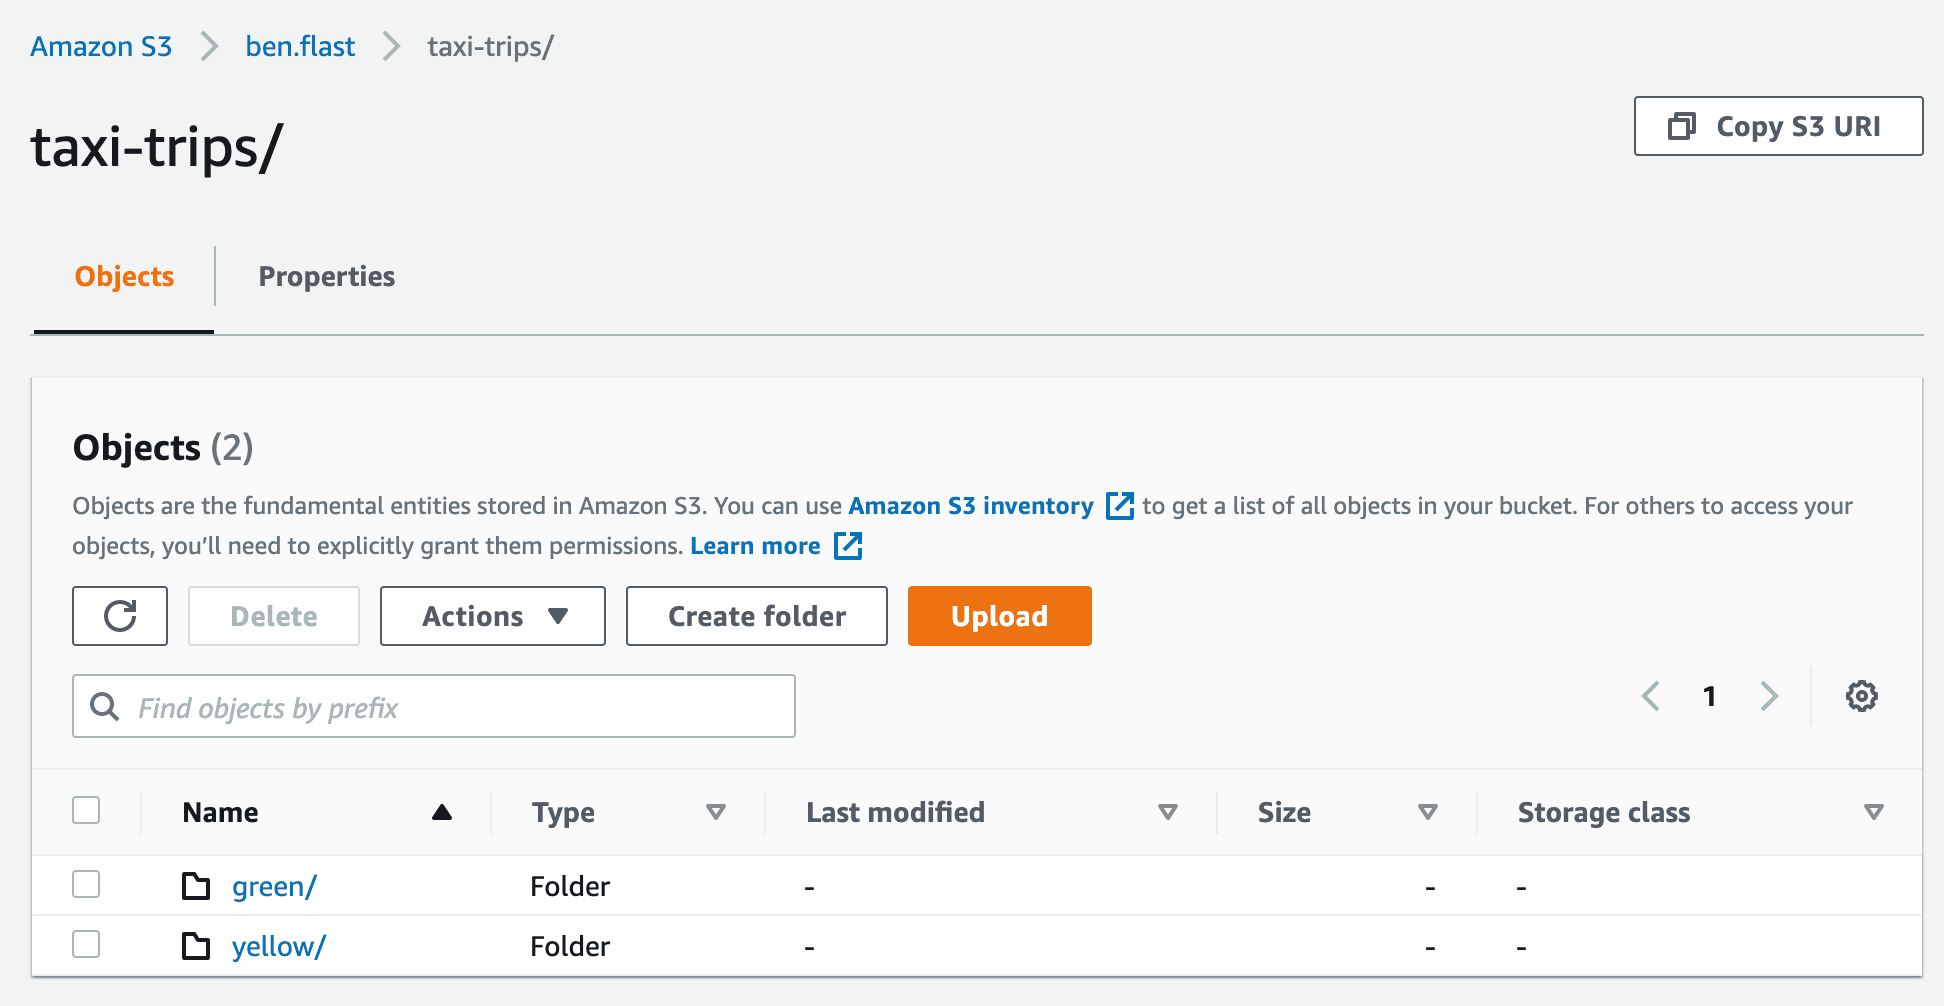The height and width of the screenshot is (1006, 1944).
Task: Click the refresh objects icon button
Action: (x=120, y=616)
